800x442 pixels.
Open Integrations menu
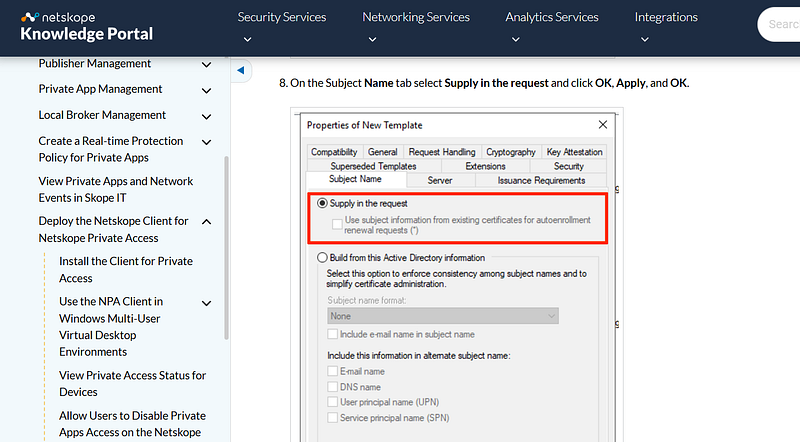coord(666,17)
